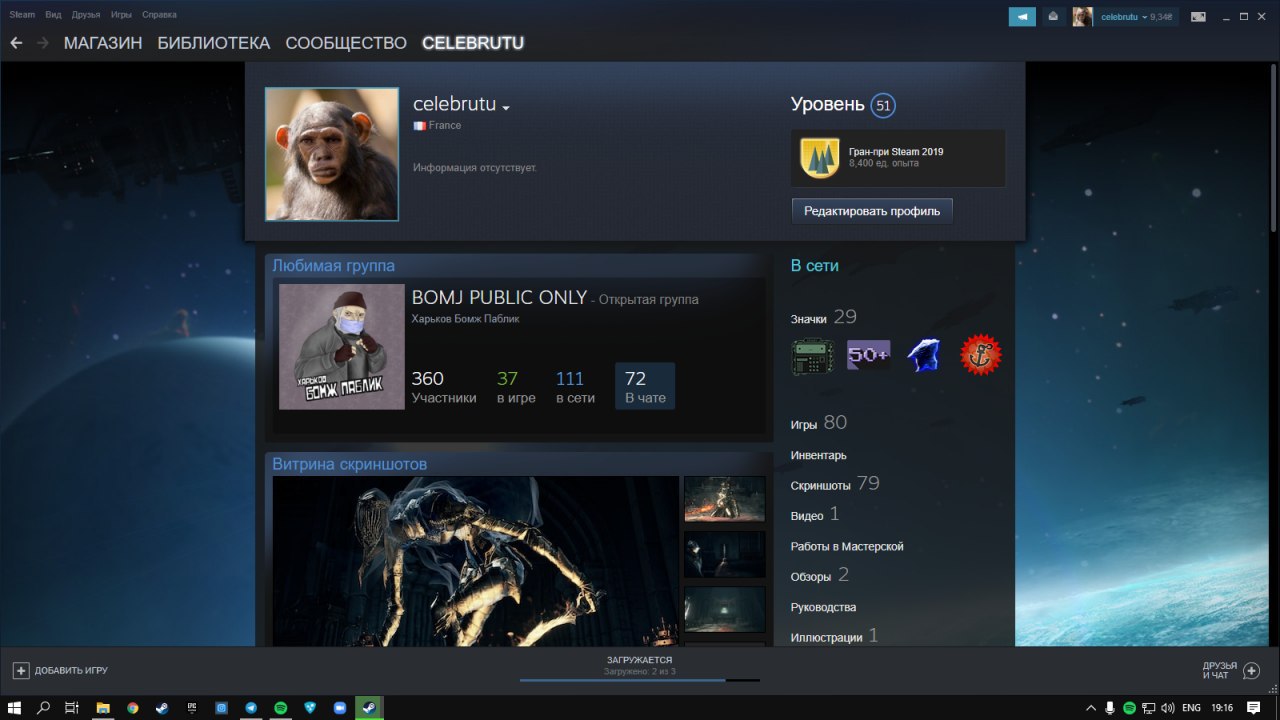Click ДОБАВИТЬ ИГРУ button
This screenshot has height=720, width=1280.
[60, 670]
